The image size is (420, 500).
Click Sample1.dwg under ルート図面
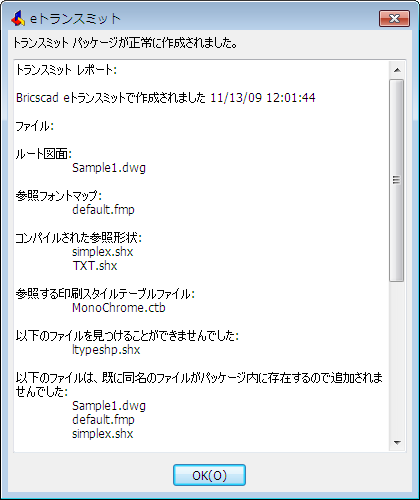(109, 168)
